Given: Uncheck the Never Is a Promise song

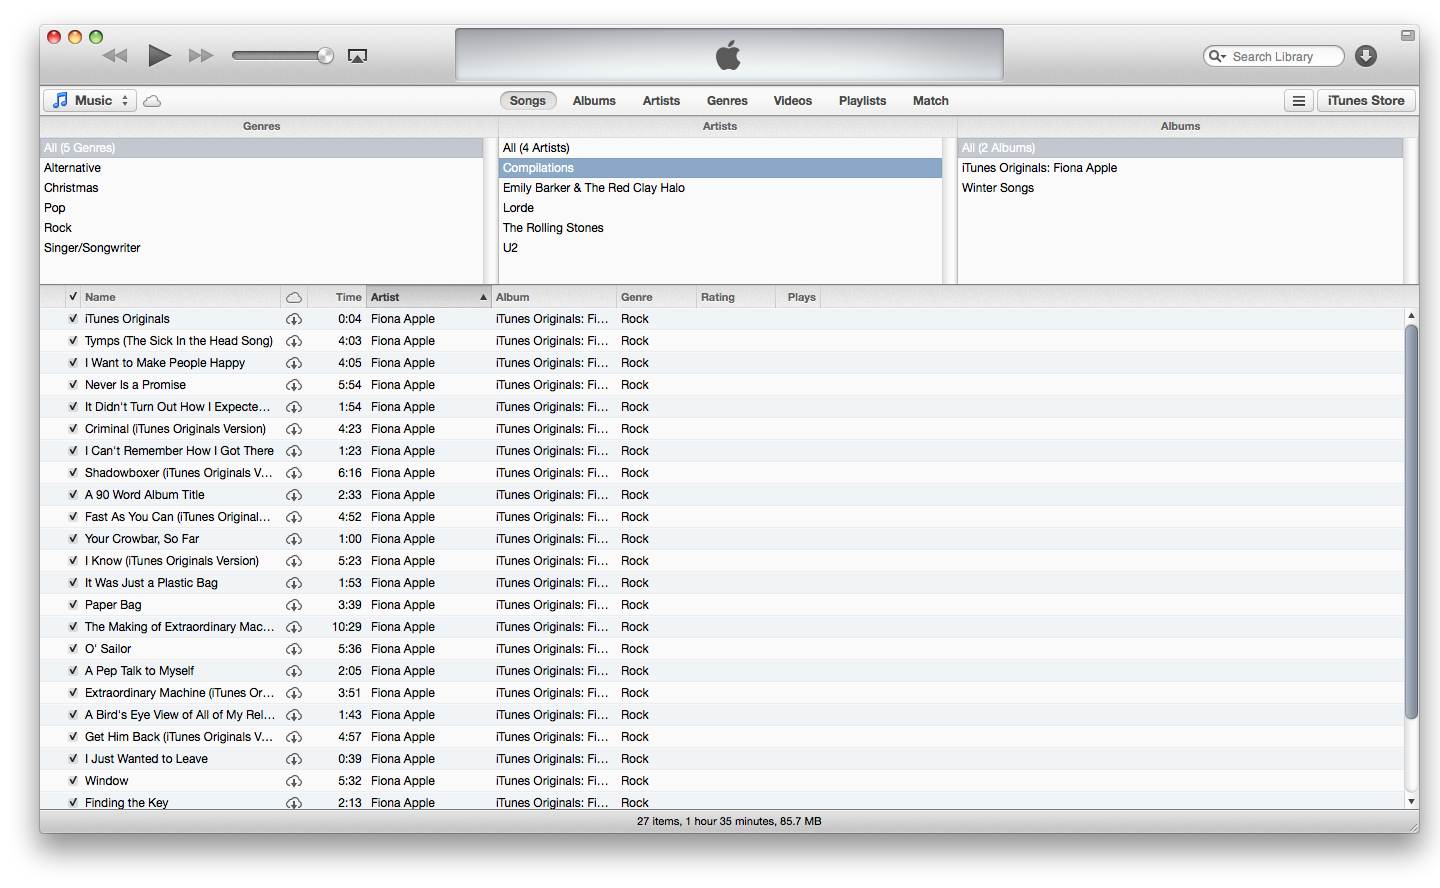Looking at the screenshot, I should pos(73,385).
